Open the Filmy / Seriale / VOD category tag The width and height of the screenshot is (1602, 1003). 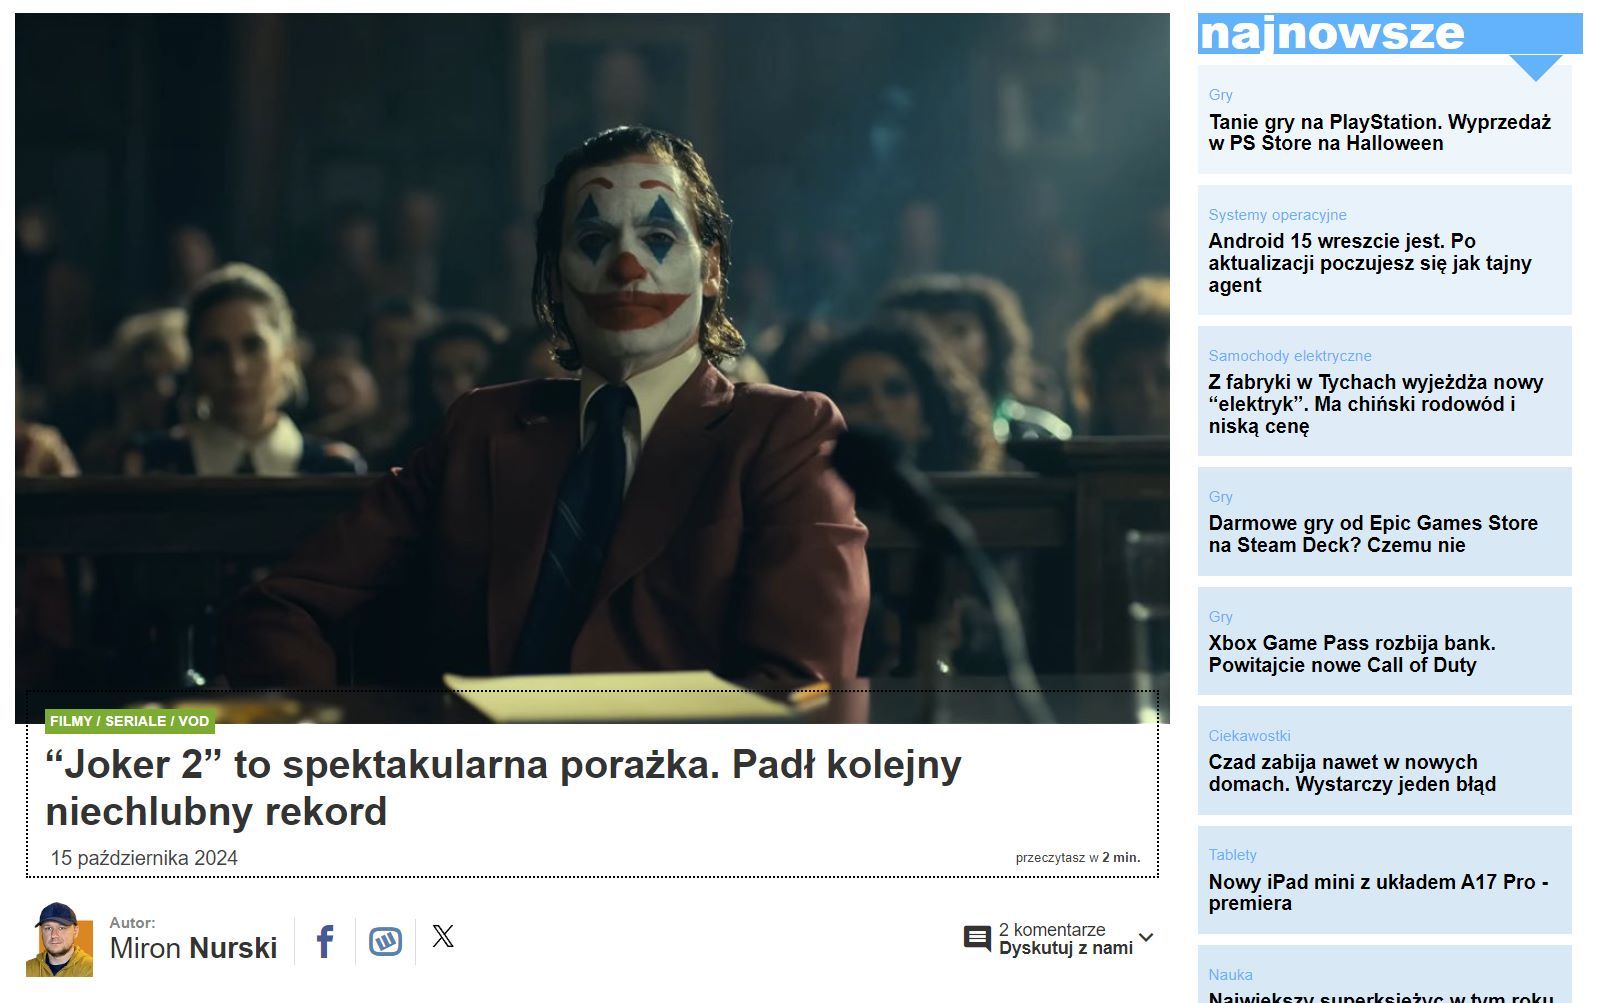(130, 721)
